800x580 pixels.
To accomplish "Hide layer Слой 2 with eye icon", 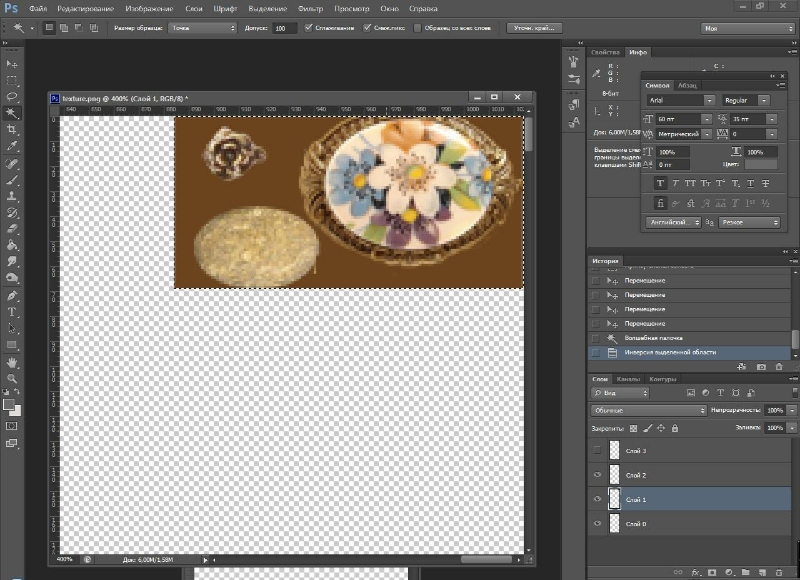I will pyautogui.click(x=597, y=474).
